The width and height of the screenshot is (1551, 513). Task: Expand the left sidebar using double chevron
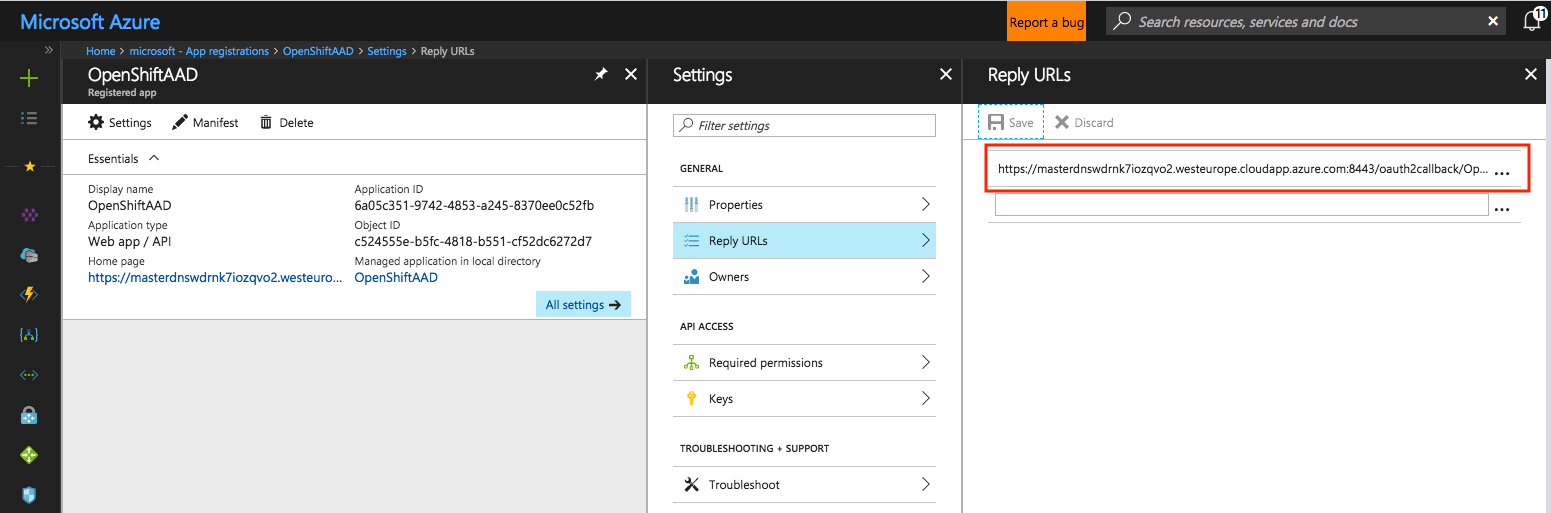pos(49,50)
